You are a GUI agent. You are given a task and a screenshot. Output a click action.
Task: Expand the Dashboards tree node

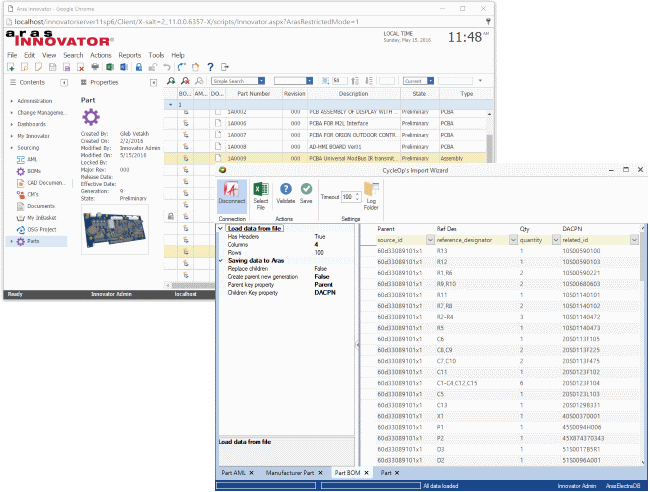tap(12, 124)
